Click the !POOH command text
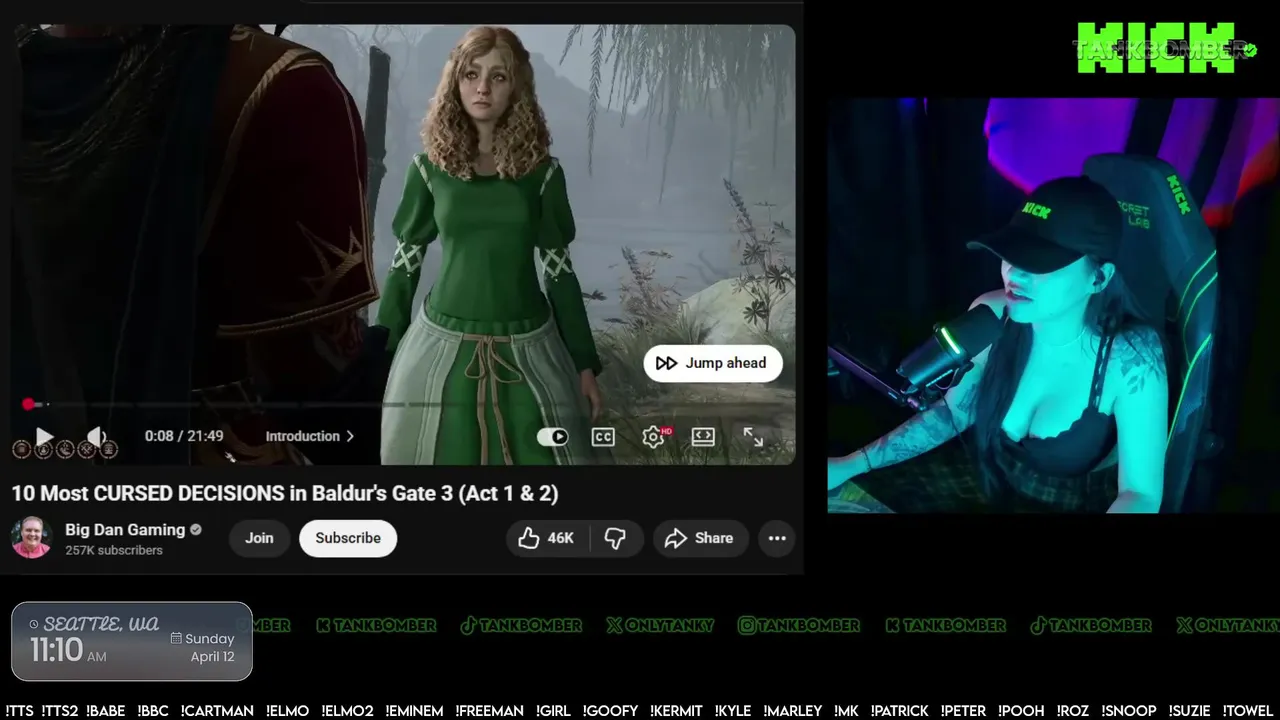Screen dimensions: 1280x720 coord(1021,711)
